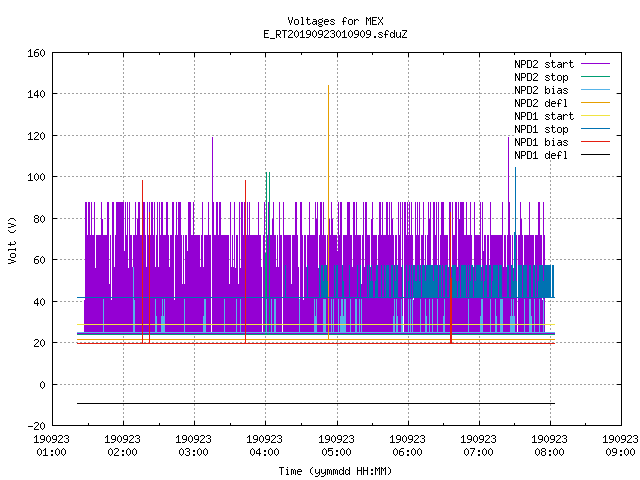Click the 08:00 time tick label
The width and height of the screenshot is (640, 480).
tap(549, 452)
